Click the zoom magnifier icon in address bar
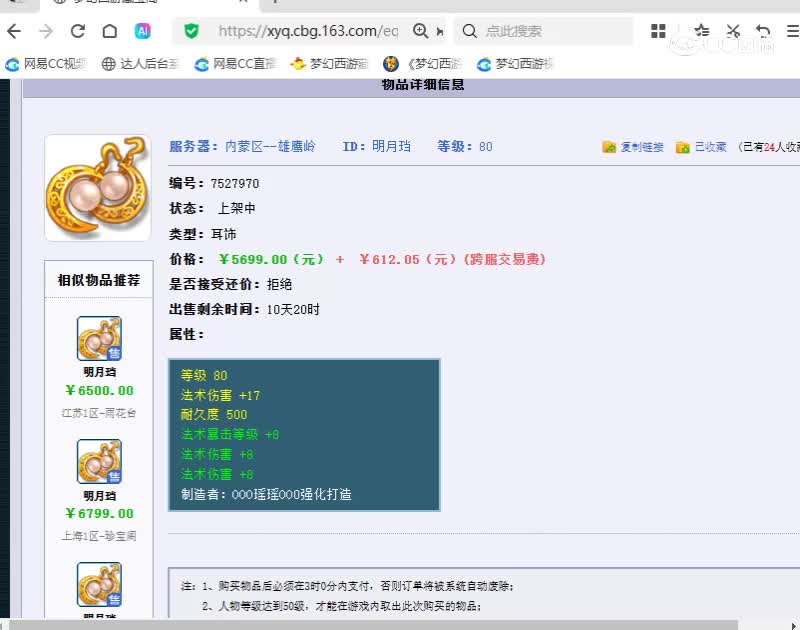The image size is (800, 630). tap(420, 31)
